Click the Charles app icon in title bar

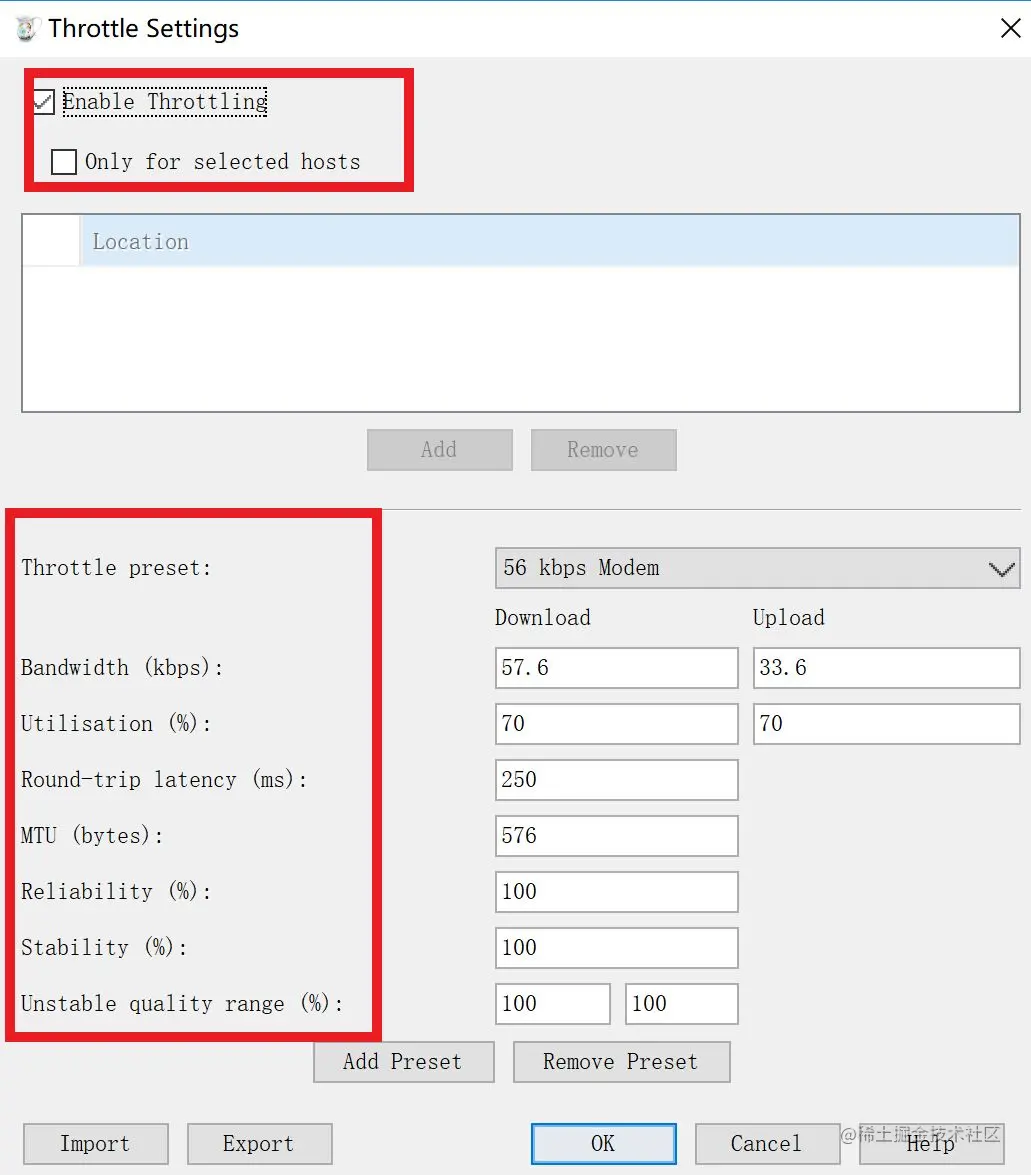pos(26,28)
